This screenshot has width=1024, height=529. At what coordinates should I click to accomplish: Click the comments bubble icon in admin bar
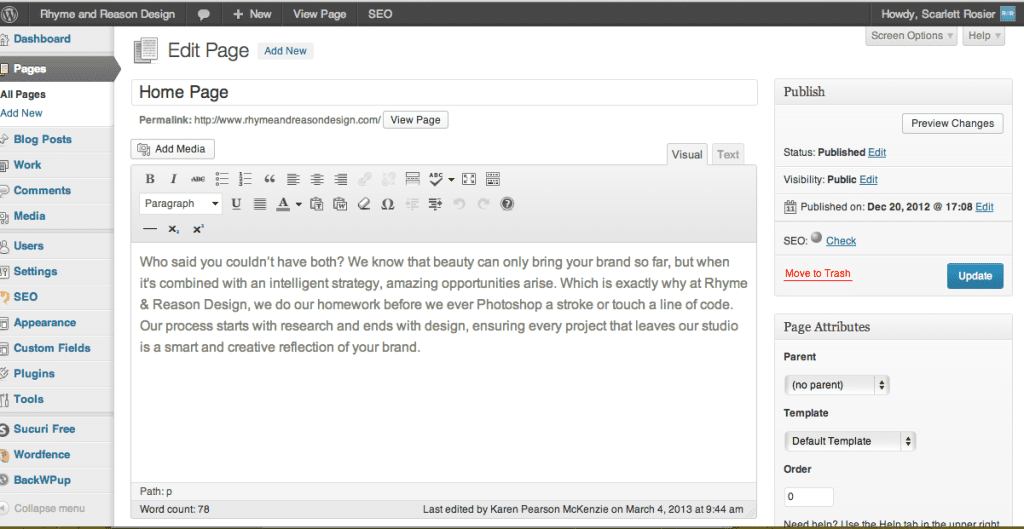[x=204, y=14]
